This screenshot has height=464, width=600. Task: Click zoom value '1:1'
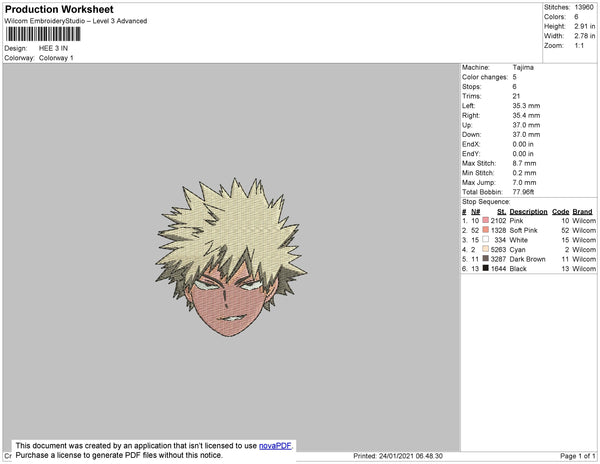tap(579, 46)
